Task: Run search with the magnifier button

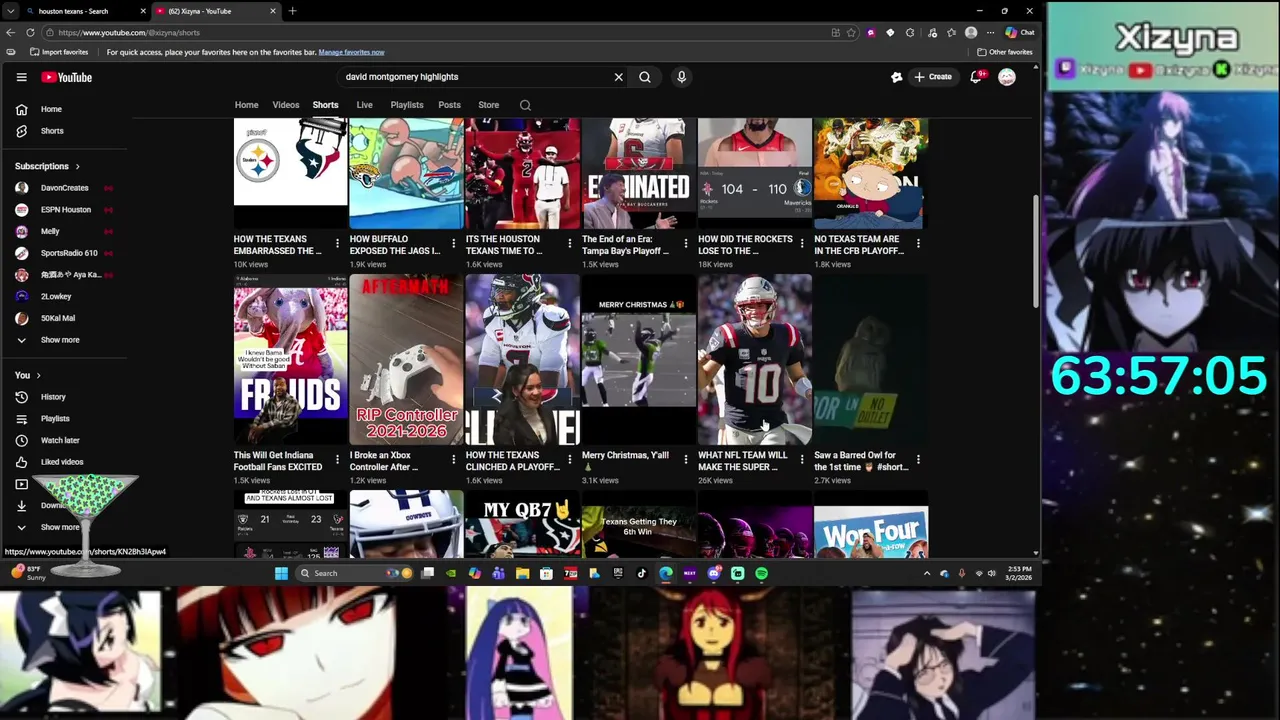Action: pos(645,77)
